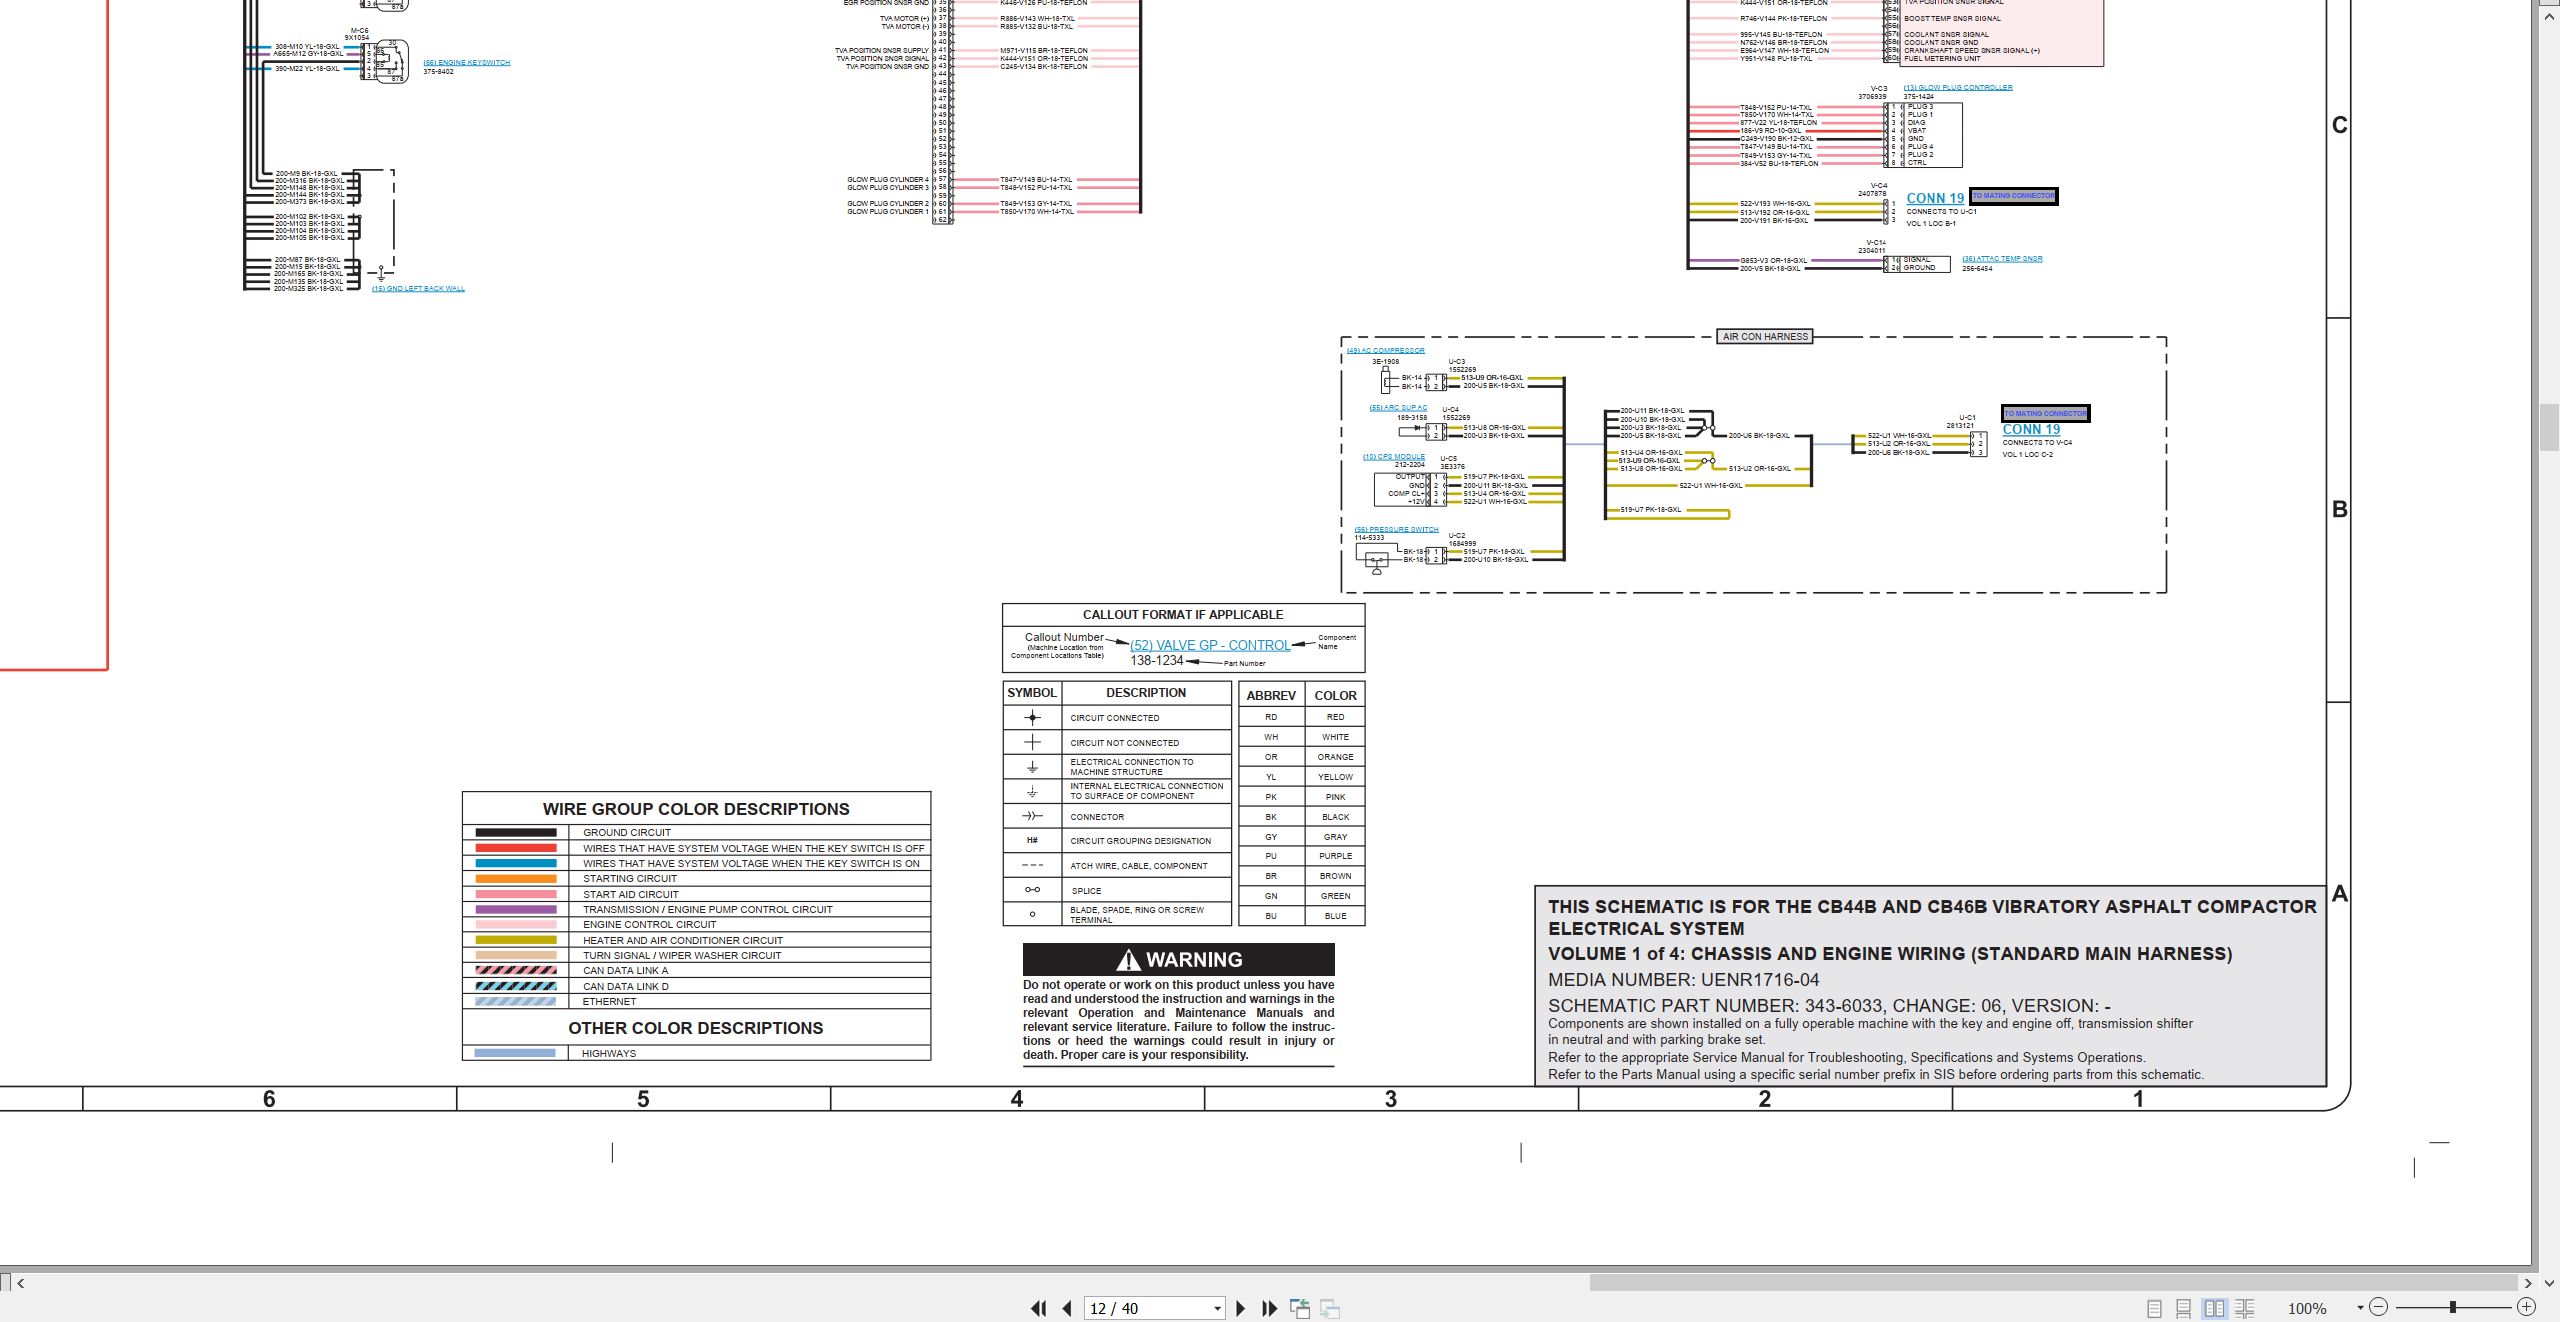Viewport: 2560px width, 1322px height.
Task: Go to the next page
Action: click(1241, 1308)
